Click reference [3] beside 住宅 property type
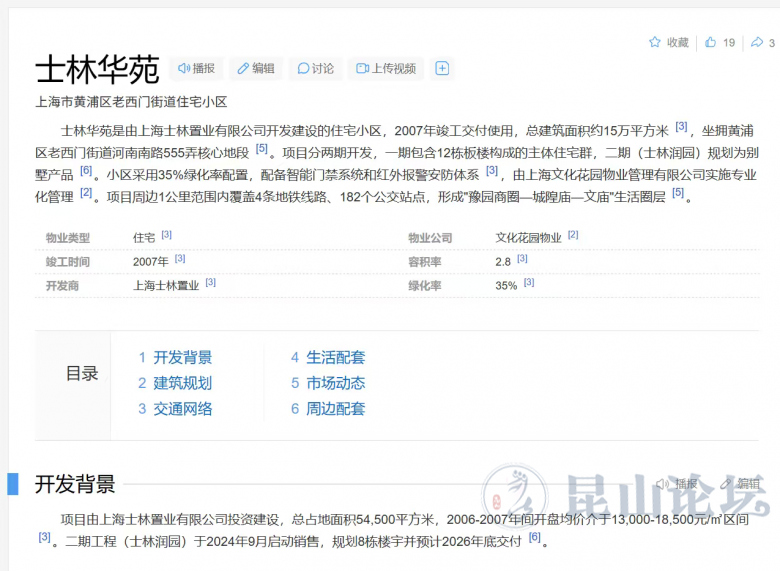Image resolution: width=780 pixels, height=571 pixels. 167,235
